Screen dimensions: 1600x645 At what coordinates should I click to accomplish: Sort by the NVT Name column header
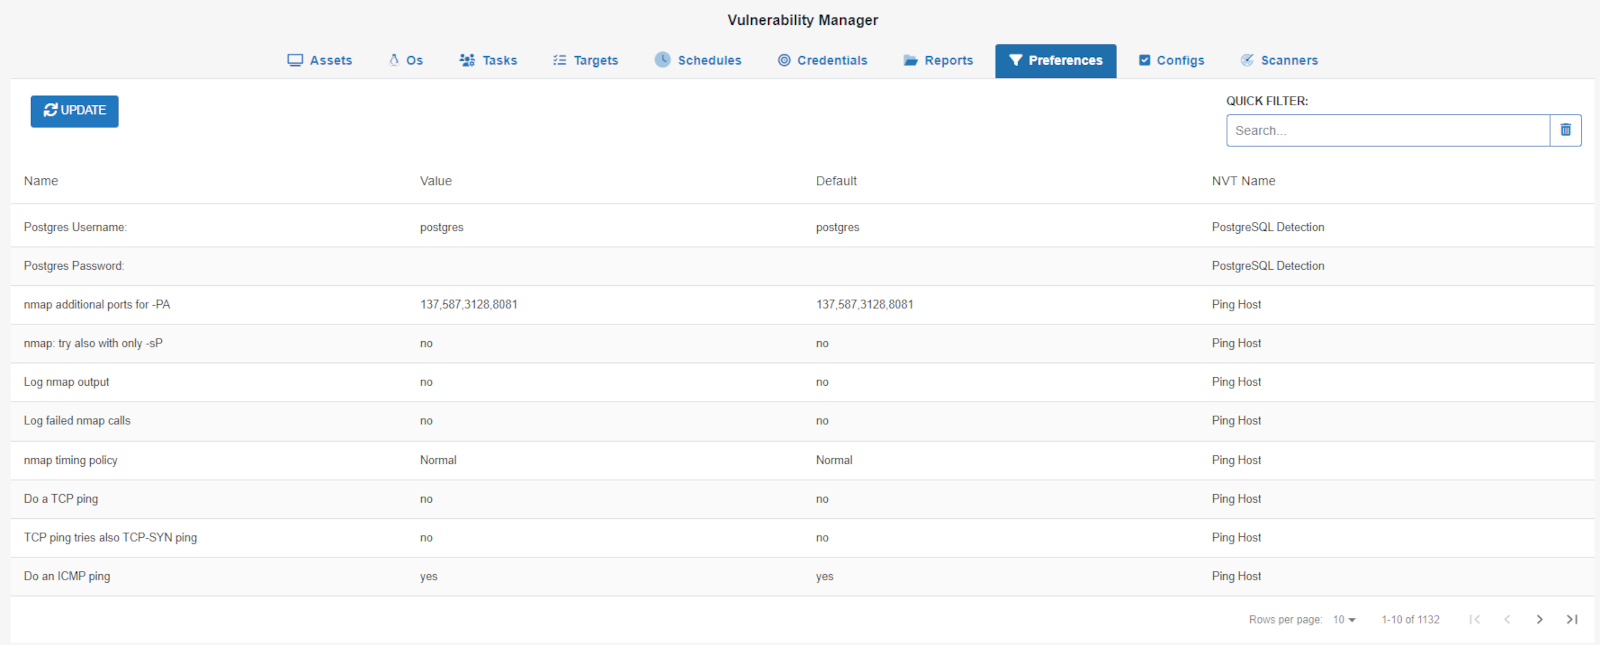1243,181
